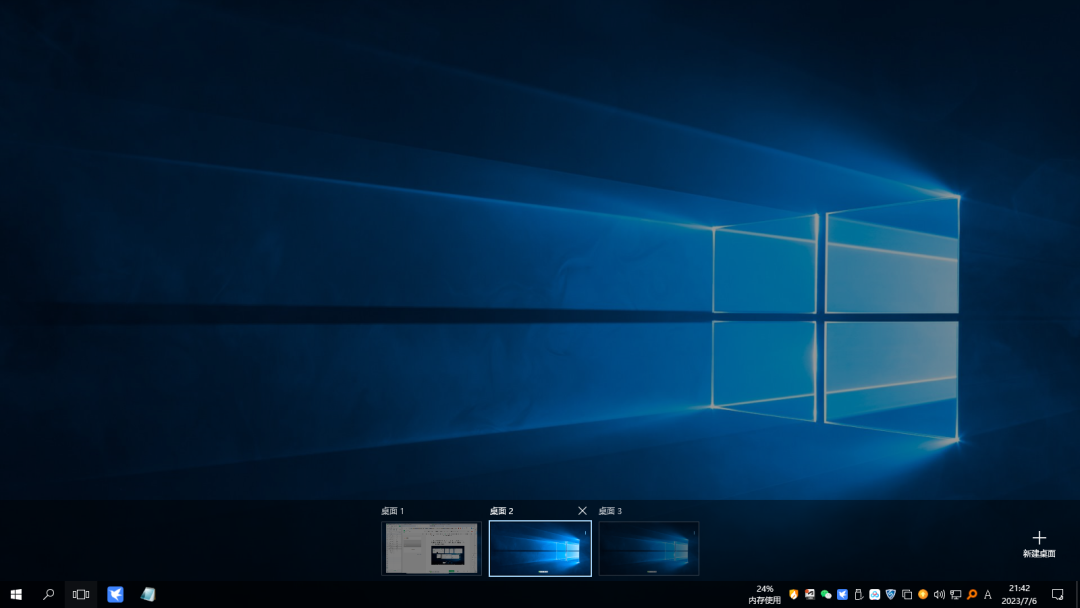Switch to the 桌面 1 thumbnail
This screenshot has height=608, width=1080.
click(x=431, y=549)
